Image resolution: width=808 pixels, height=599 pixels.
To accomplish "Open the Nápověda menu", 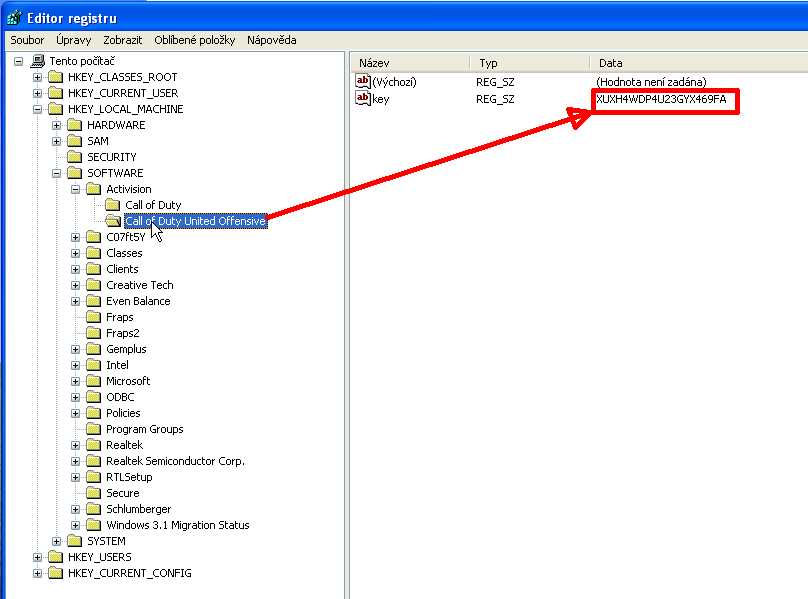I will [x=272, y=40].
